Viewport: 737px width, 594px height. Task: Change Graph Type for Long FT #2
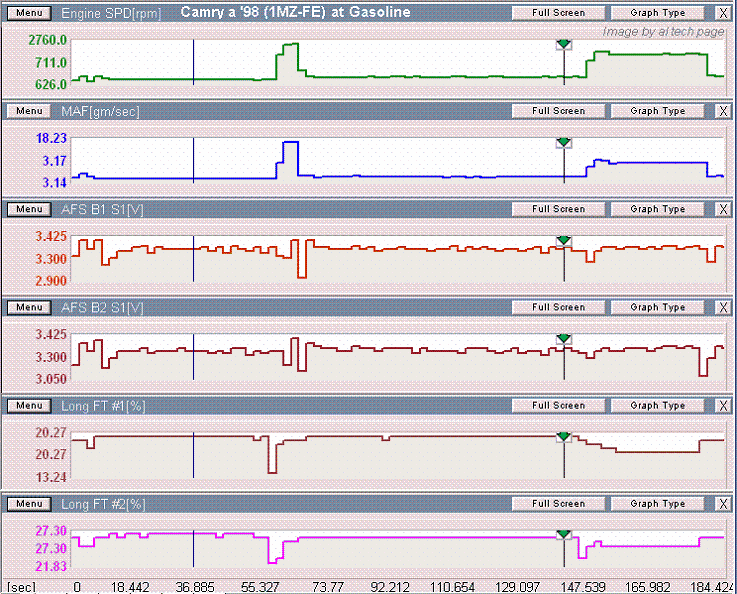pyautogui.click(x=658, y=504)
